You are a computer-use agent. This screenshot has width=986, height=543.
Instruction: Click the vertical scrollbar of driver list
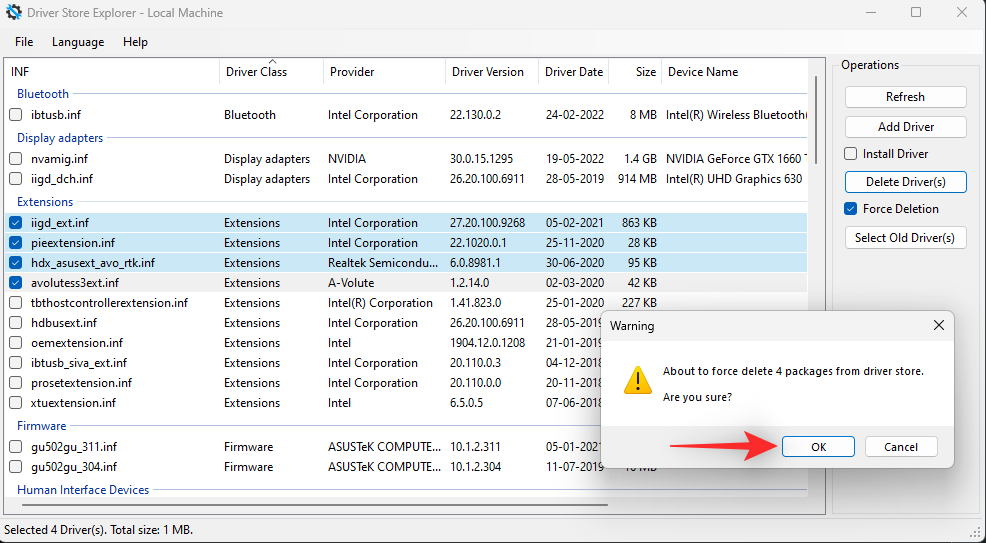816,119
